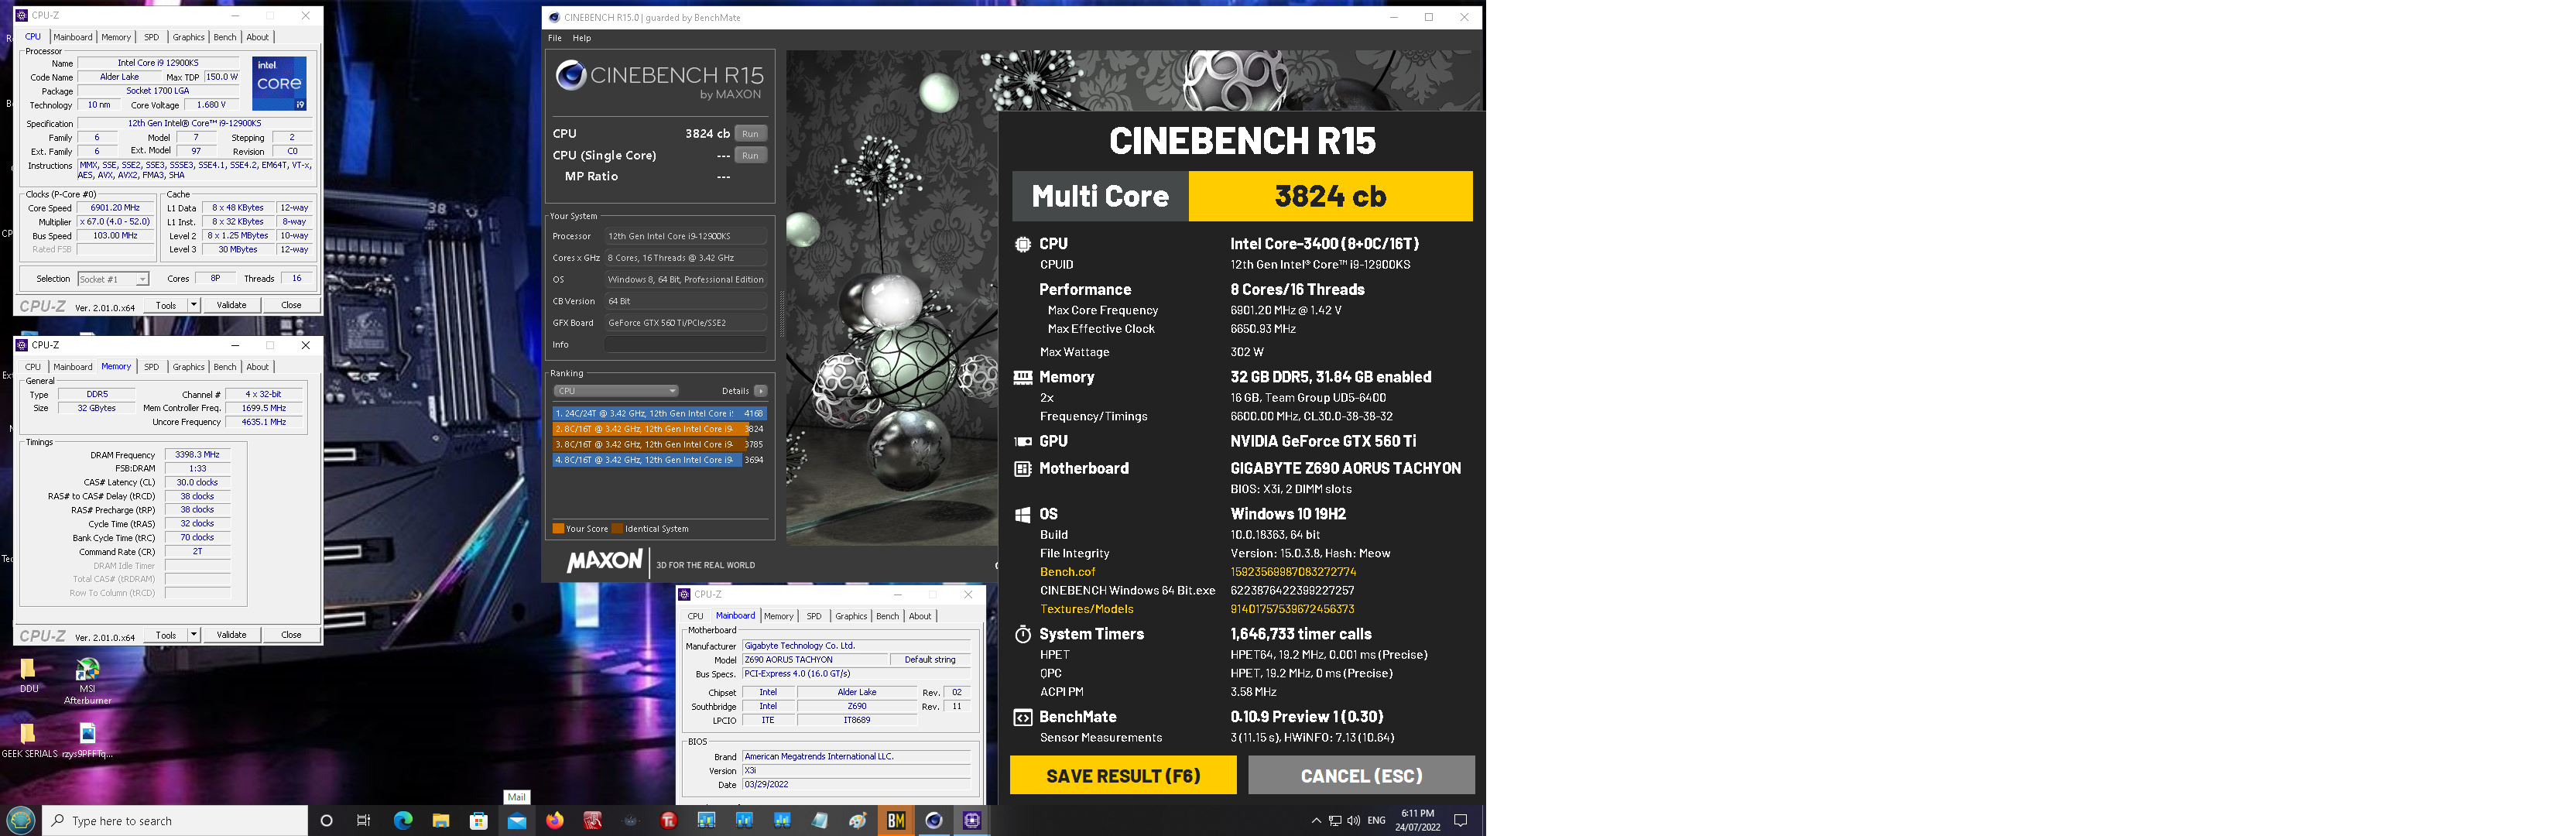
Task: Run the CPU (Single Core) benchmark
Action: (750, 155)
